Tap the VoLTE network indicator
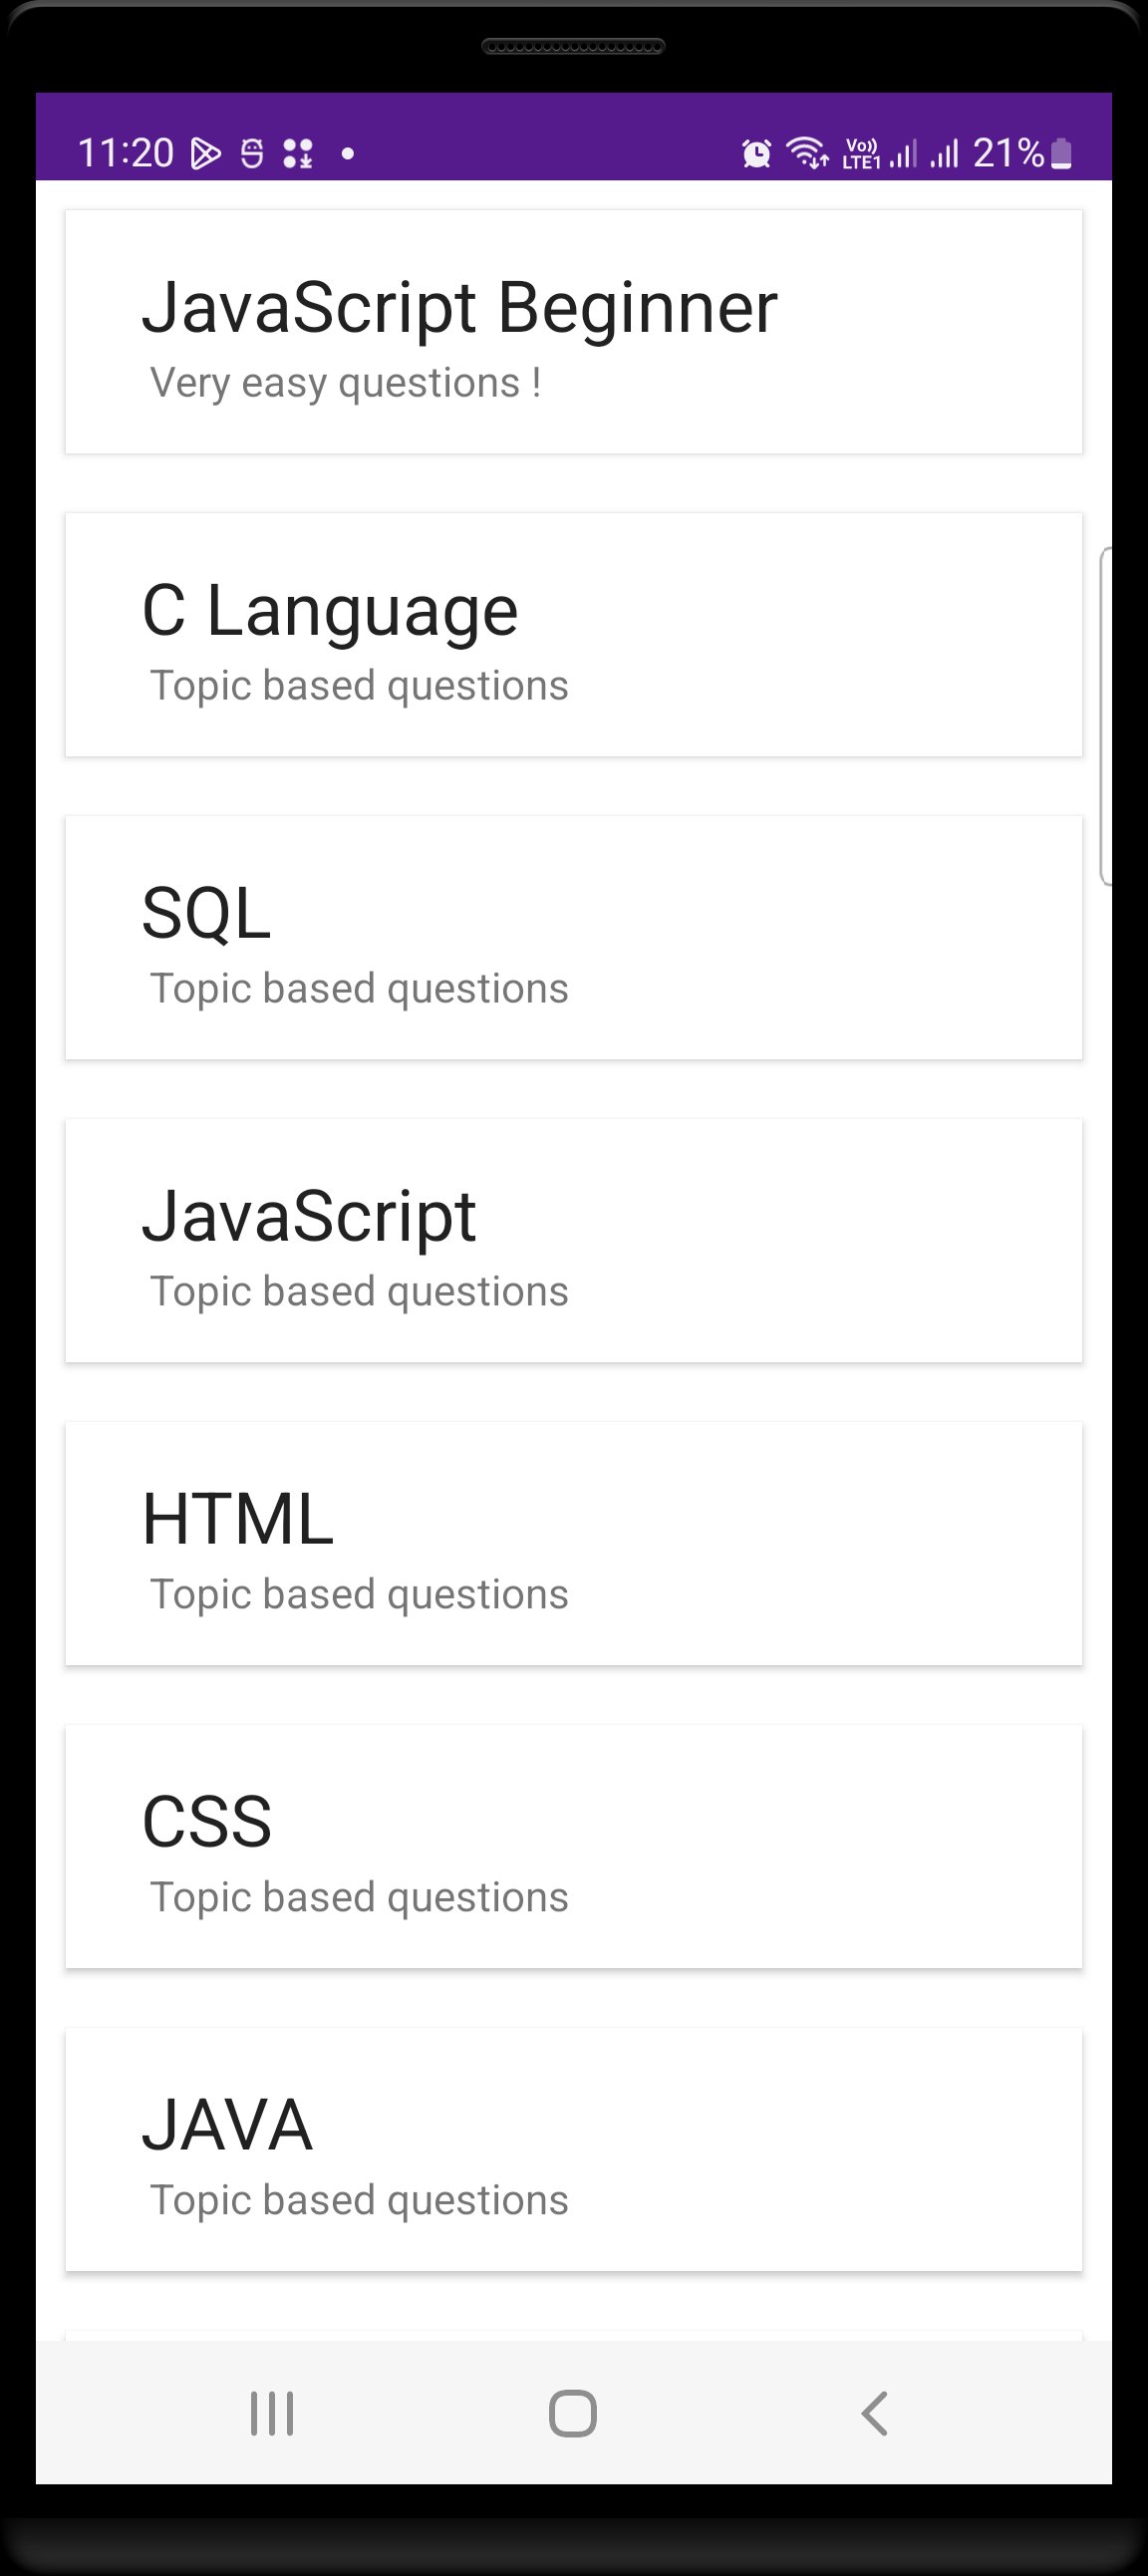This screenshot has width=1148, height=2576. pos(861,153)
